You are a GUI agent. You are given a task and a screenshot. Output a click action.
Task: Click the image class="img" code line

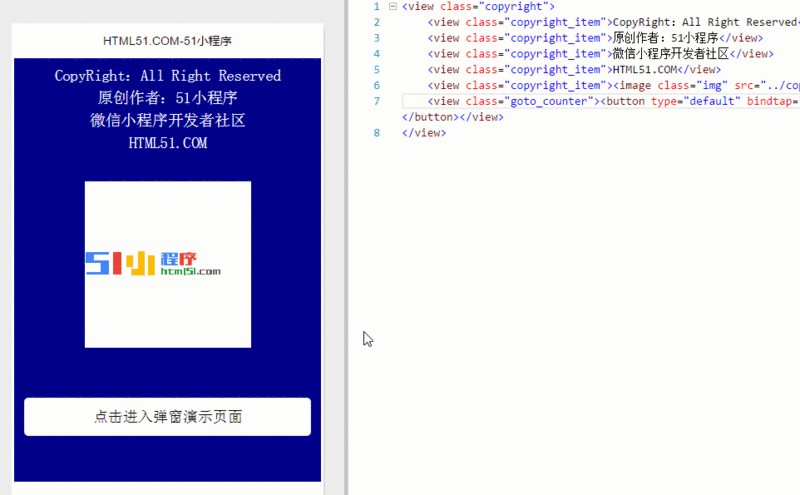(613, 86)
